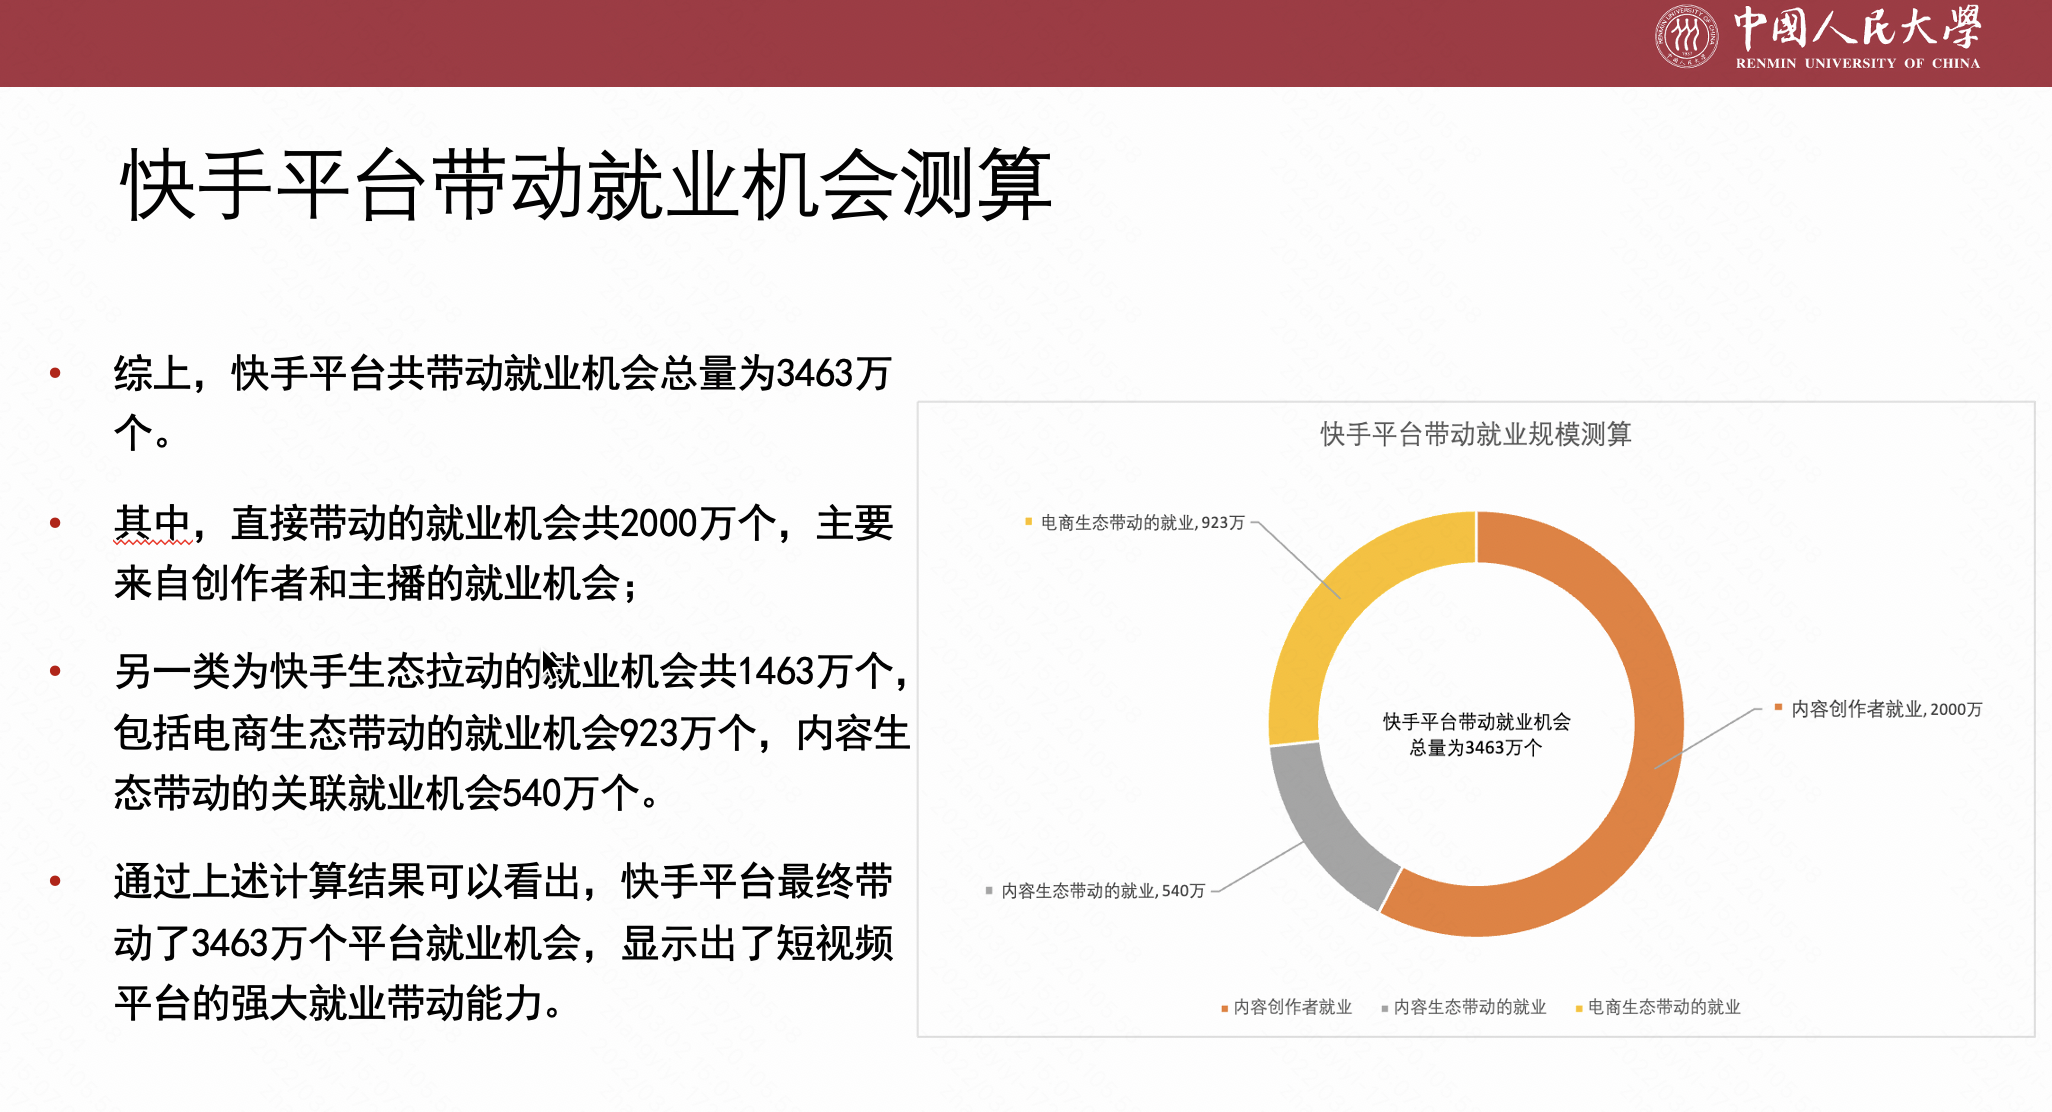Screen dimensions: 2052x1112
Task: Click the Chinese calligraphy university name in header
Action: pyautogui.click(x=1857, y=27)
